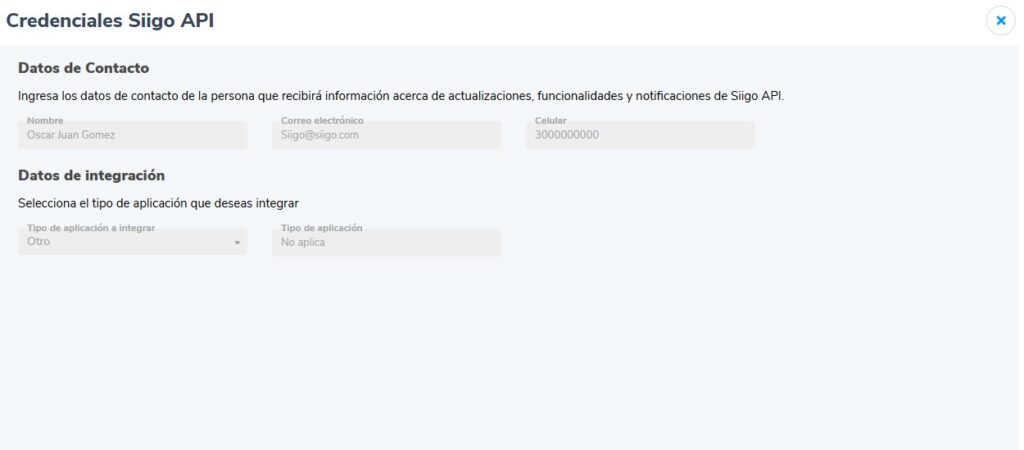The height and width of the screenshot is (450, 1024).
Task: Click the Credenciales Siigo API title
Action: click(110, 21)
